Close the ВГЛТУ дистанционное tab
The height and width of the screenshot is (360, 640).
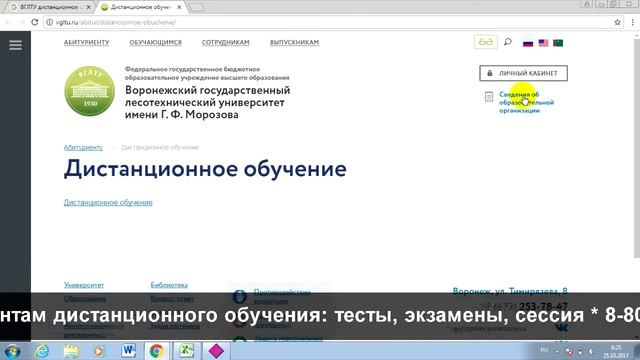89,7
